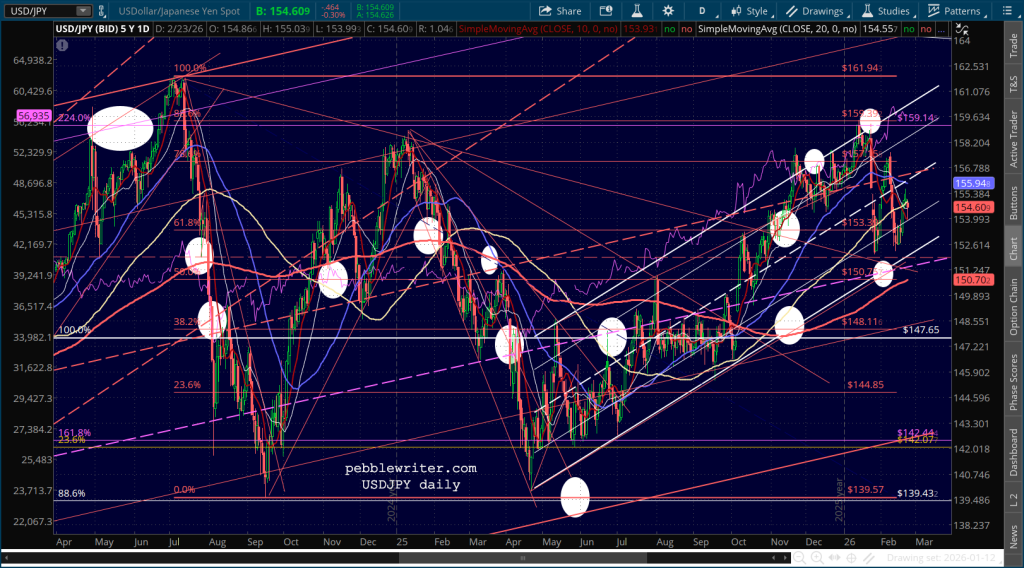Screen dimensions: 1024x568
Task: Open the Dashboard sidebar tab
Action: coord(1014,452)
